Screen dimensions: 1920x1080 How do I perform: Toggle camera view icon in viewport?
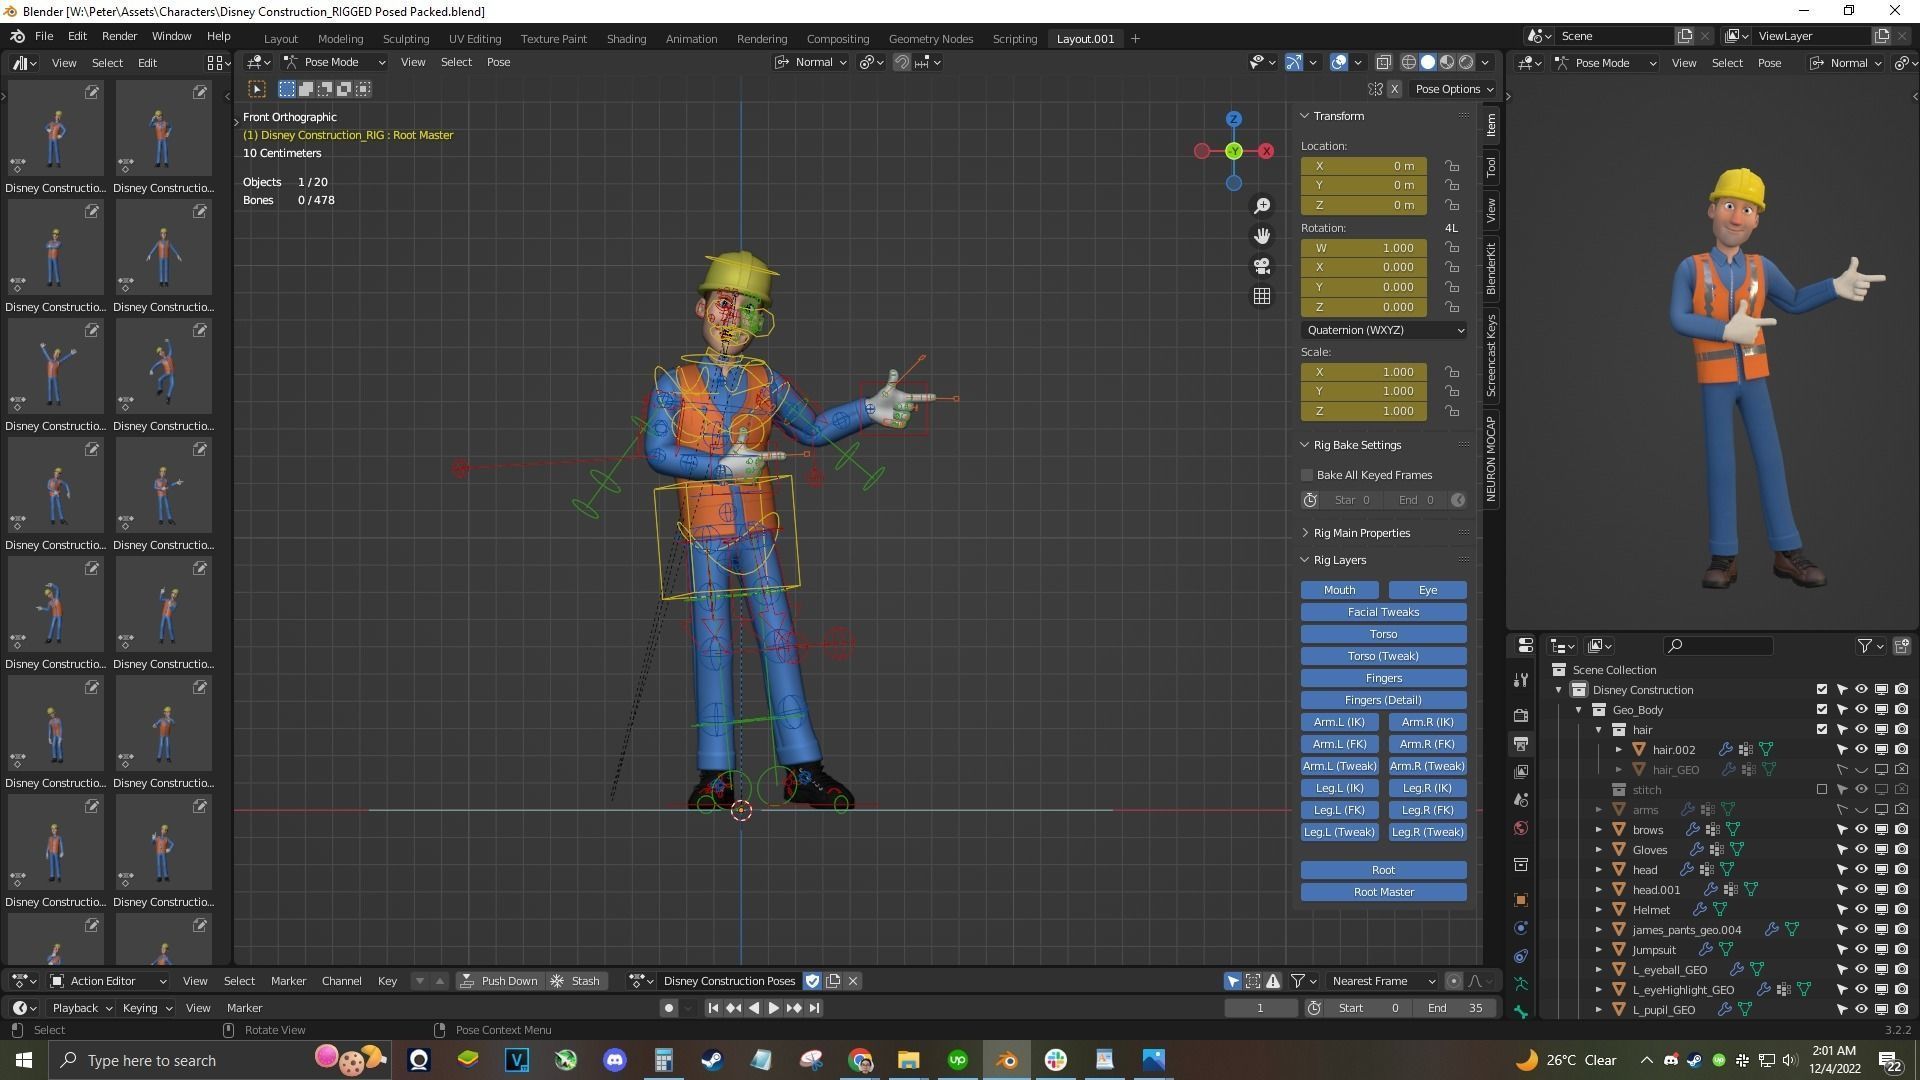pyautogui.click(x=1262, y=266)
